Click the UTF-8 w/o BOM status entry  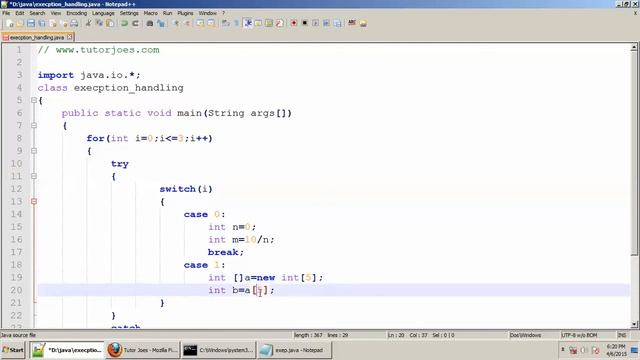coord(579,335)
